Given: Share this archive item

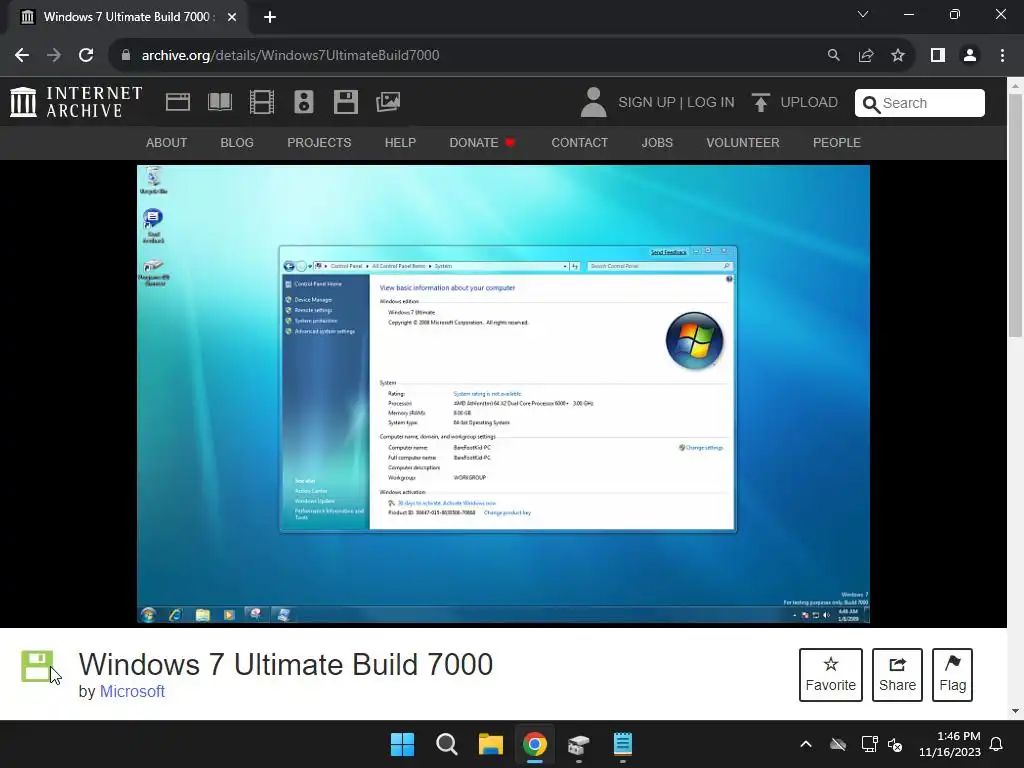Looking at the screenshot, I should pyautogui.click(x=897, y=675).
